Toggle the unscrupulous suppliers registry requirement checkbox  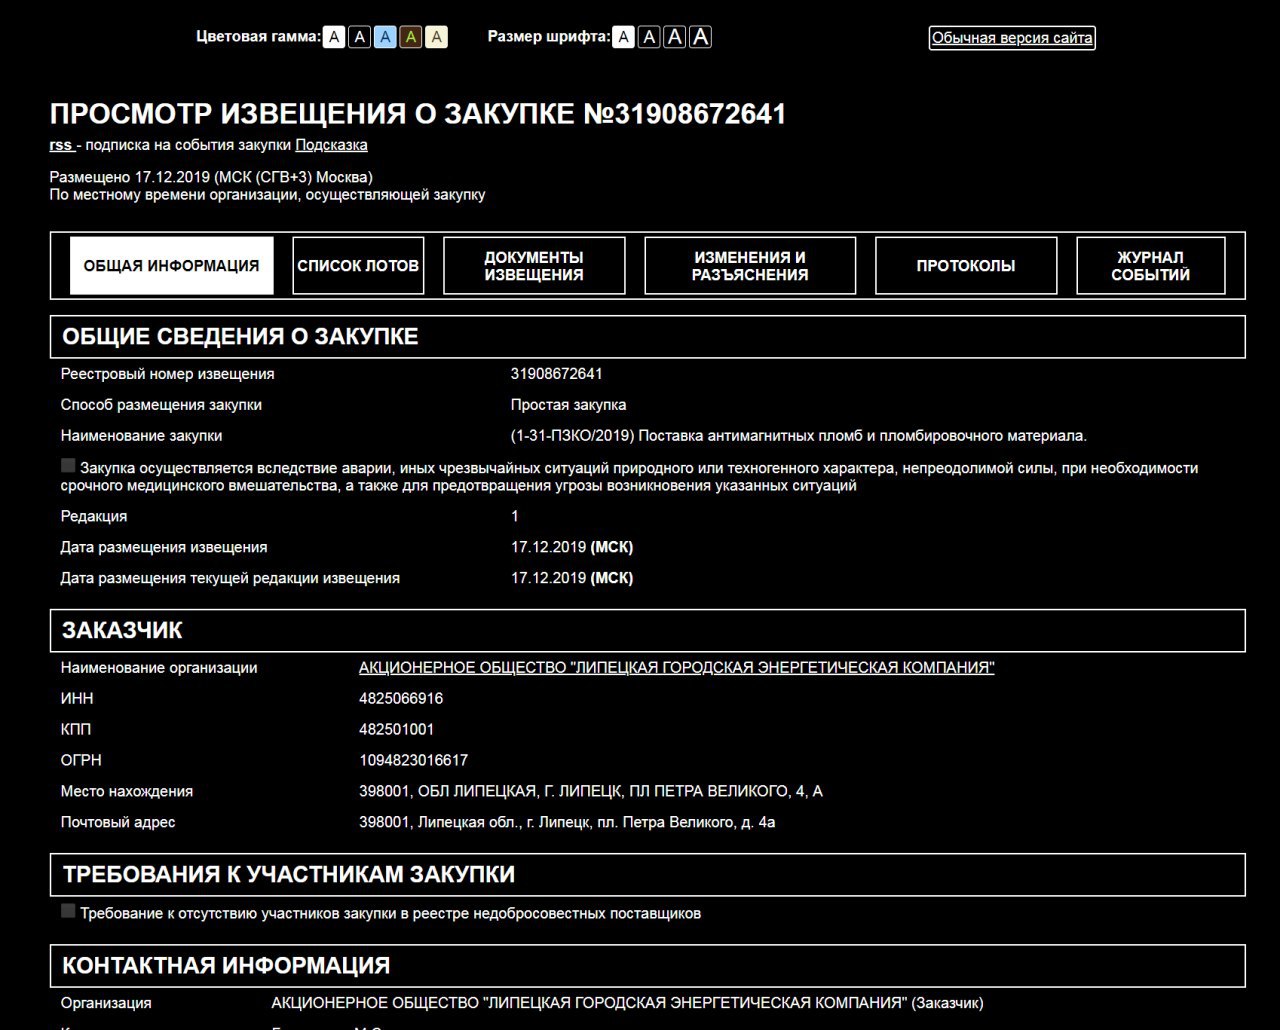tap(68, 911)
